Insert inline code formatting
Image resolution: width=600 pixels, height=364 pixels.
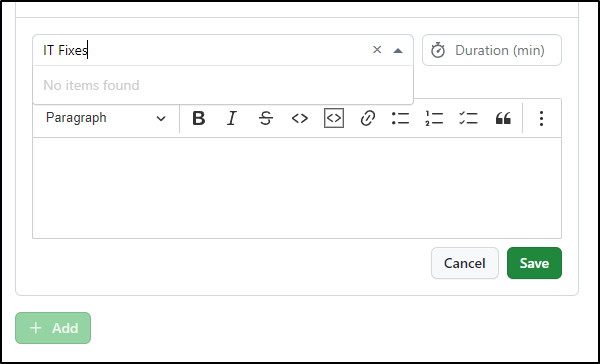(x=300, y=118)
